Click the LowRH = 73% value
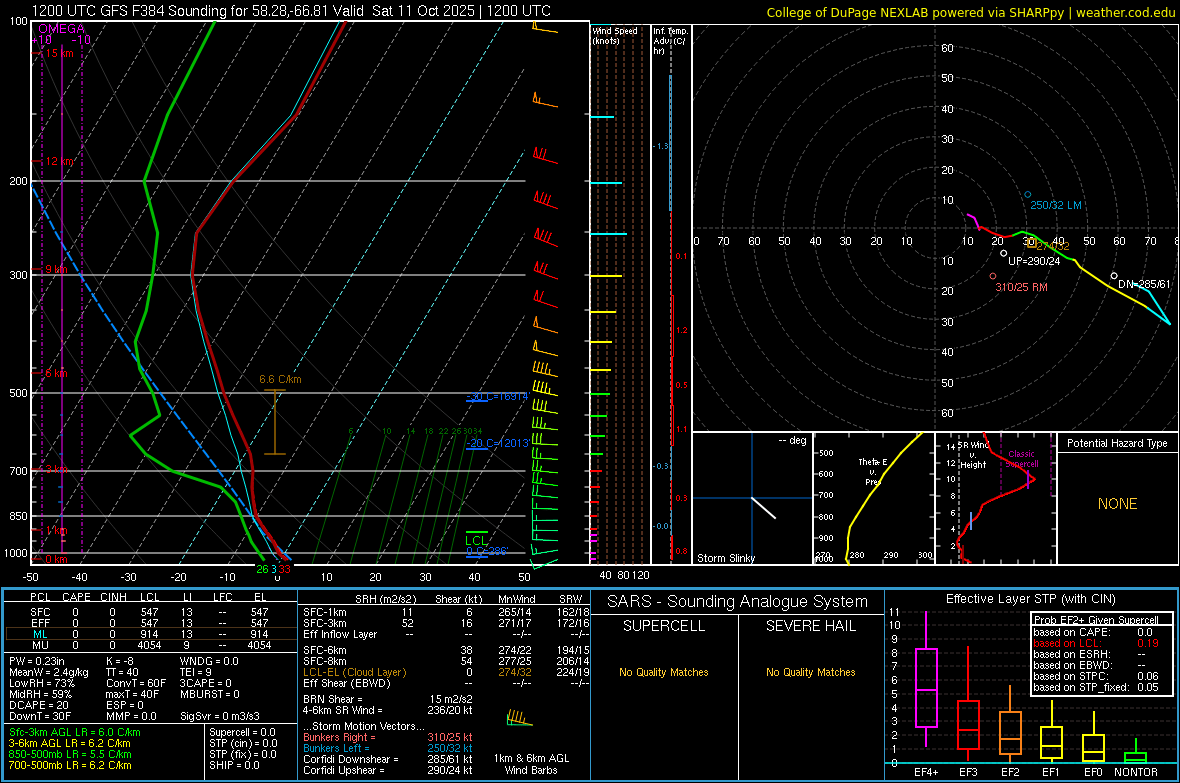1180x783 pixels. click(41, 683)
